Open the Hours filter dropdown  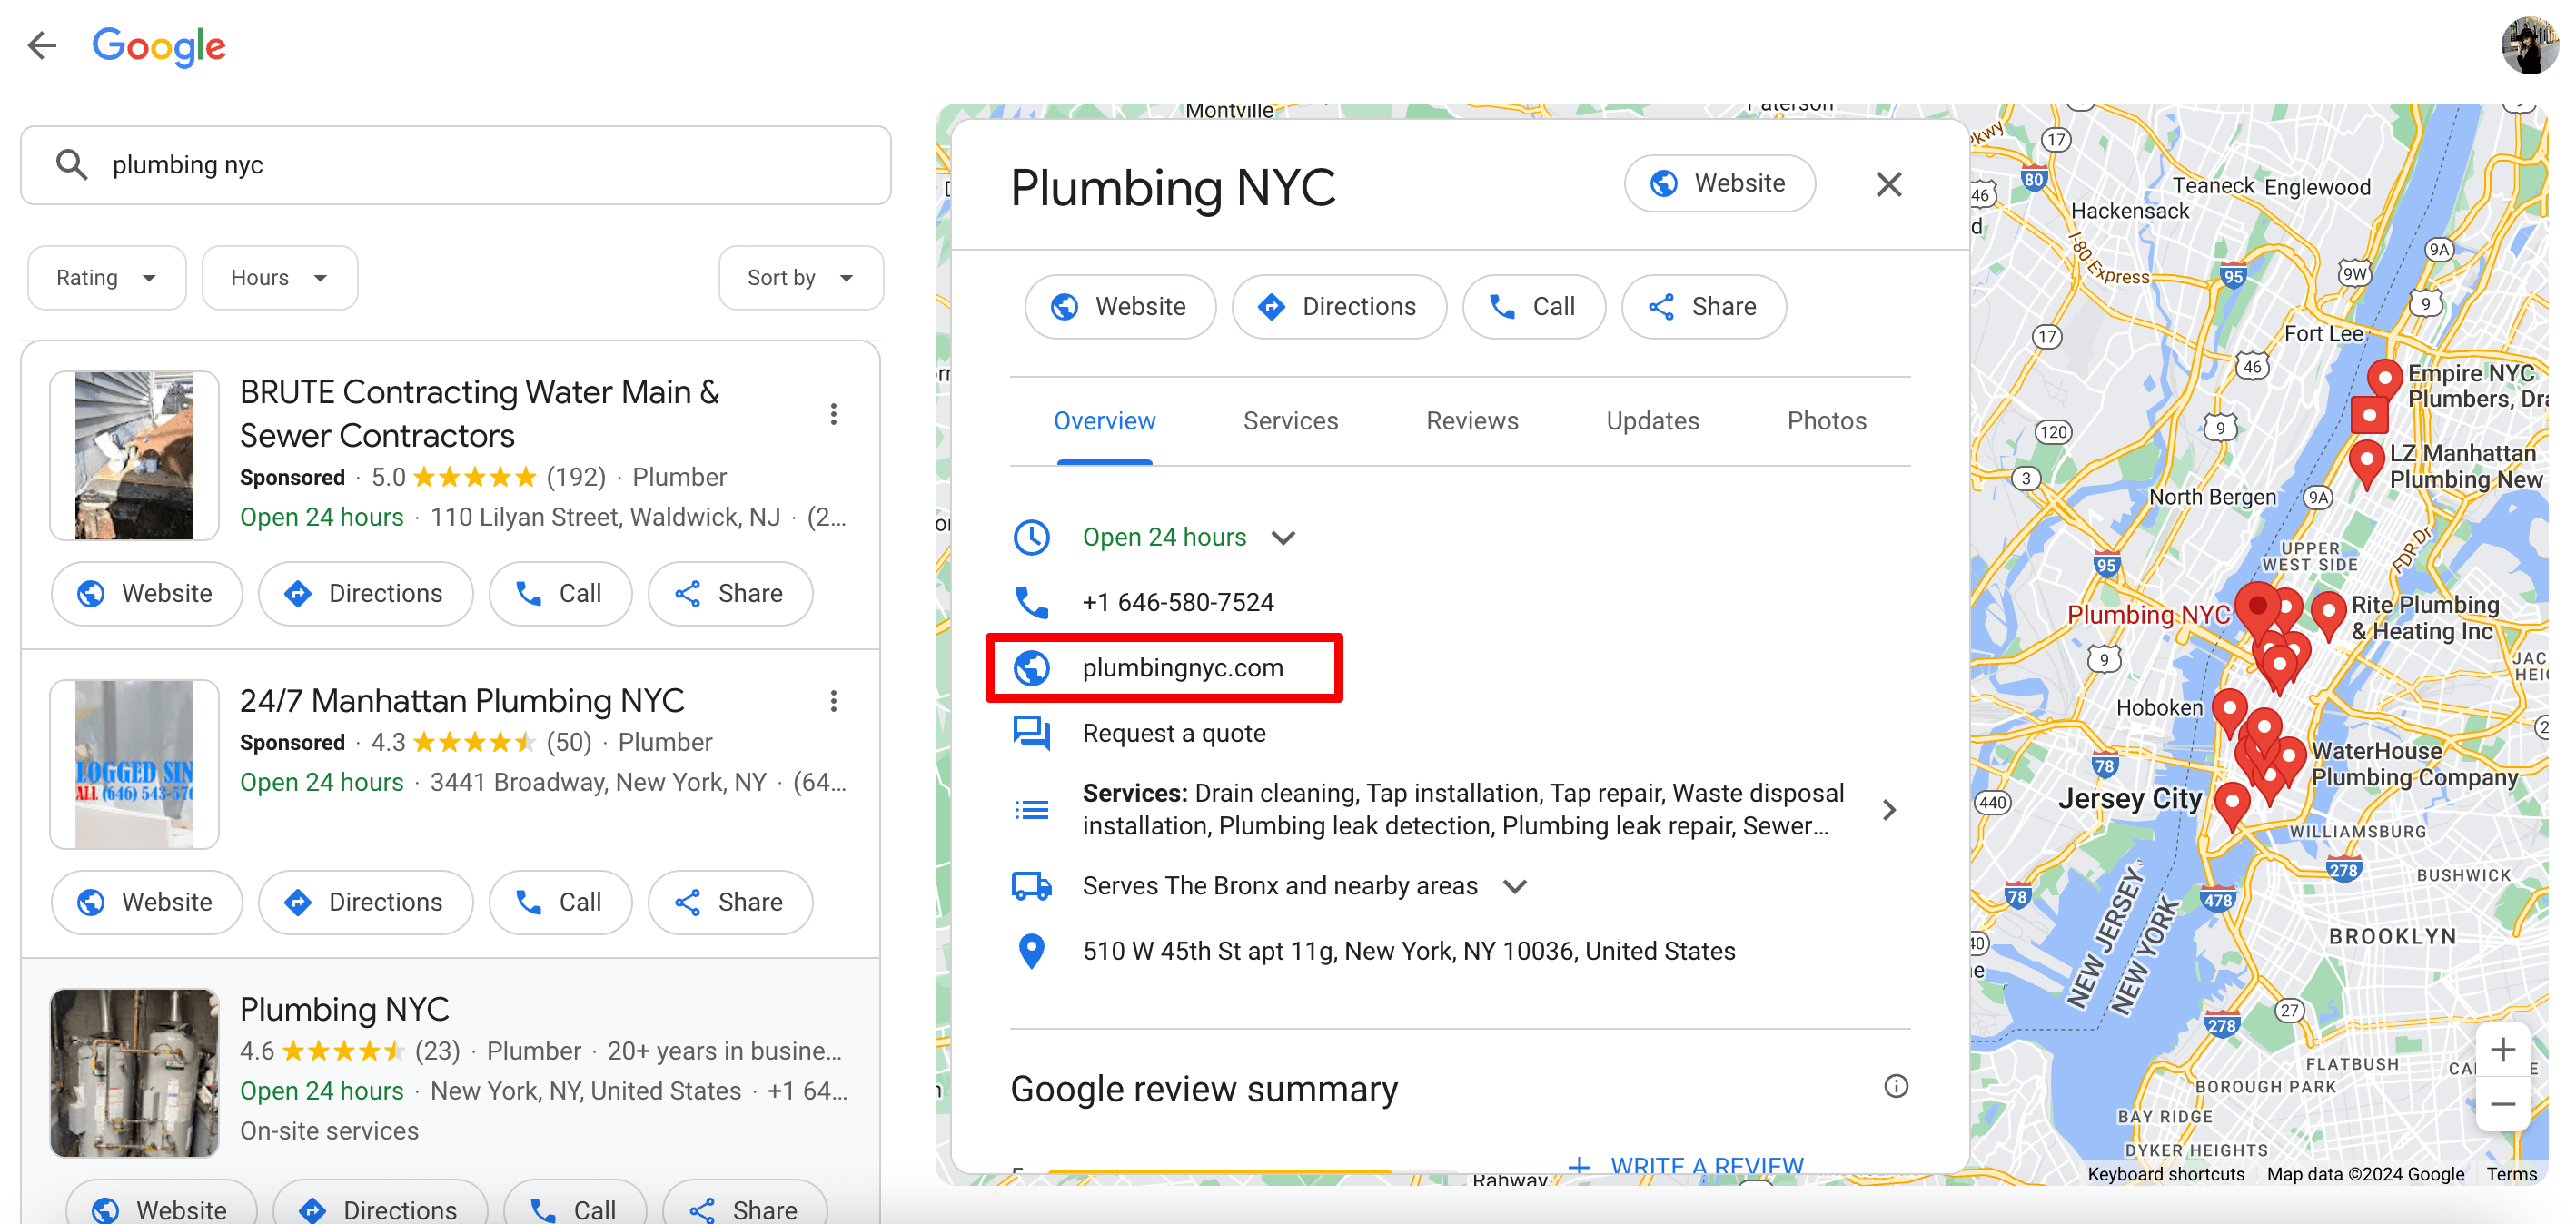coord(279,278)
